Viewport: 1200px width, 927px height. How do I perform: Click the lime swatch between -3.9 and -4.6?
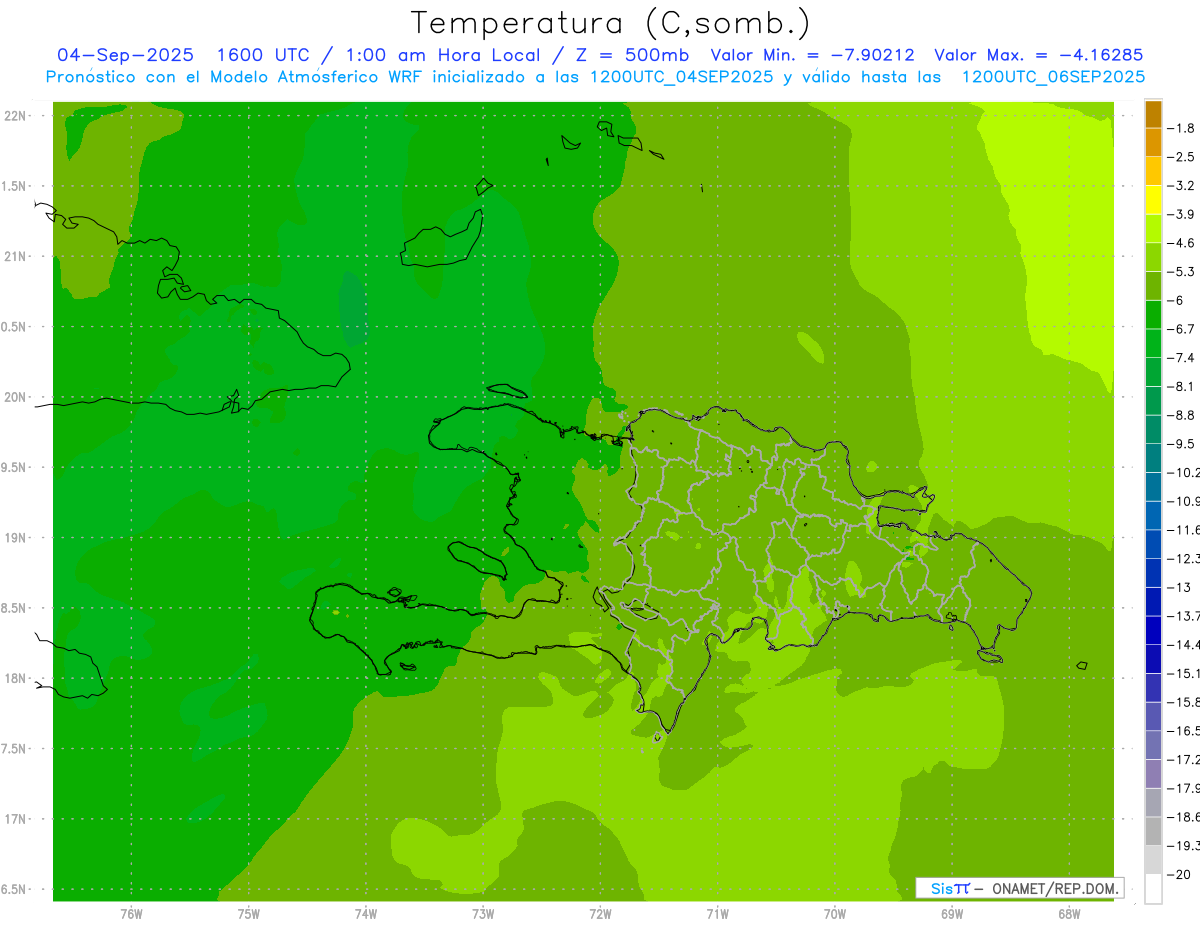1153,229
